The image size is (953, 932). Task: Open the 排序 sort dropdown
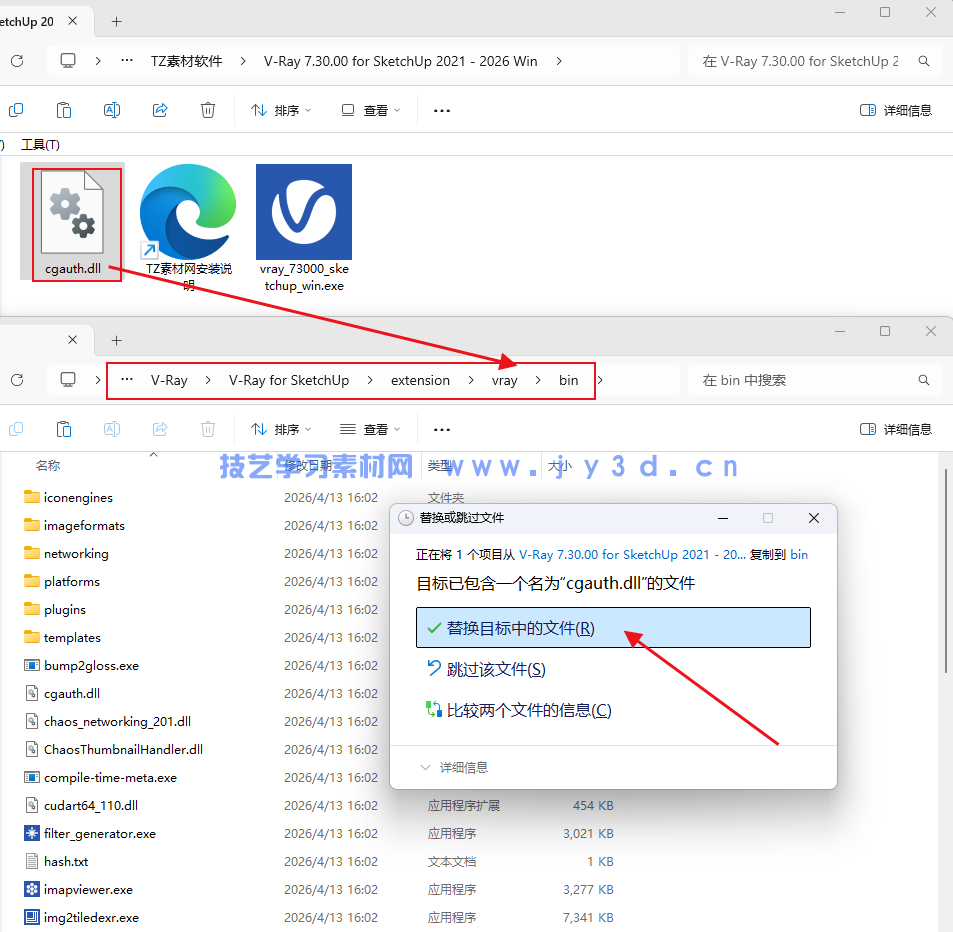click(x=281, y=109)
